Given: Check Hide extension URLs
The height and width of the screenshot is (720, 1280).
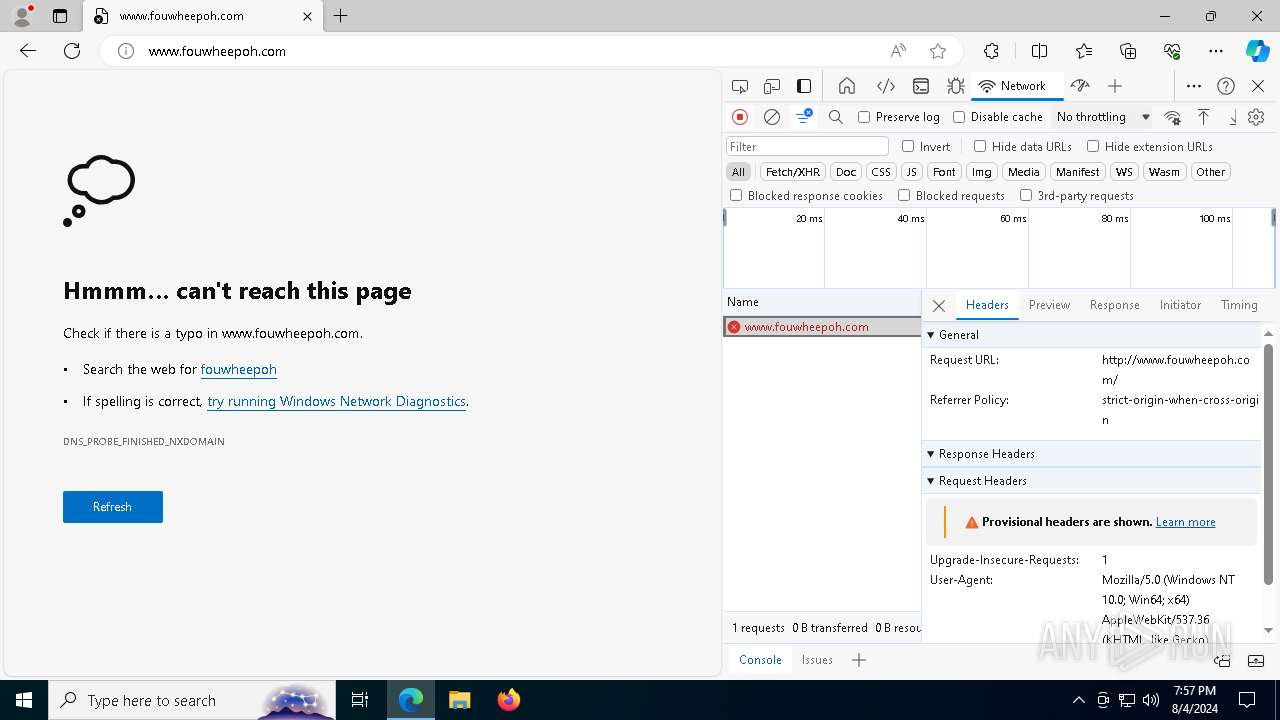Looking at the screenshot, I should pyautogui.click(x=1093, y=146).
